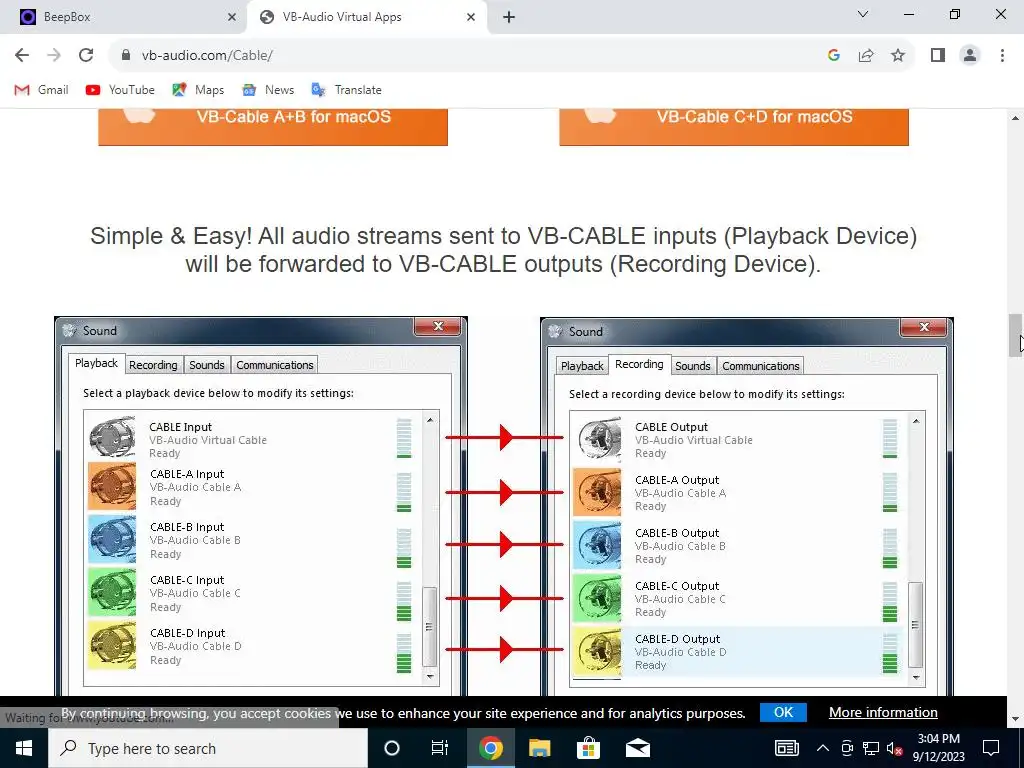This screenshot has height=768, width=1024.
Task: Click the padlock site info icon
Action: click(x=126, y=55)
